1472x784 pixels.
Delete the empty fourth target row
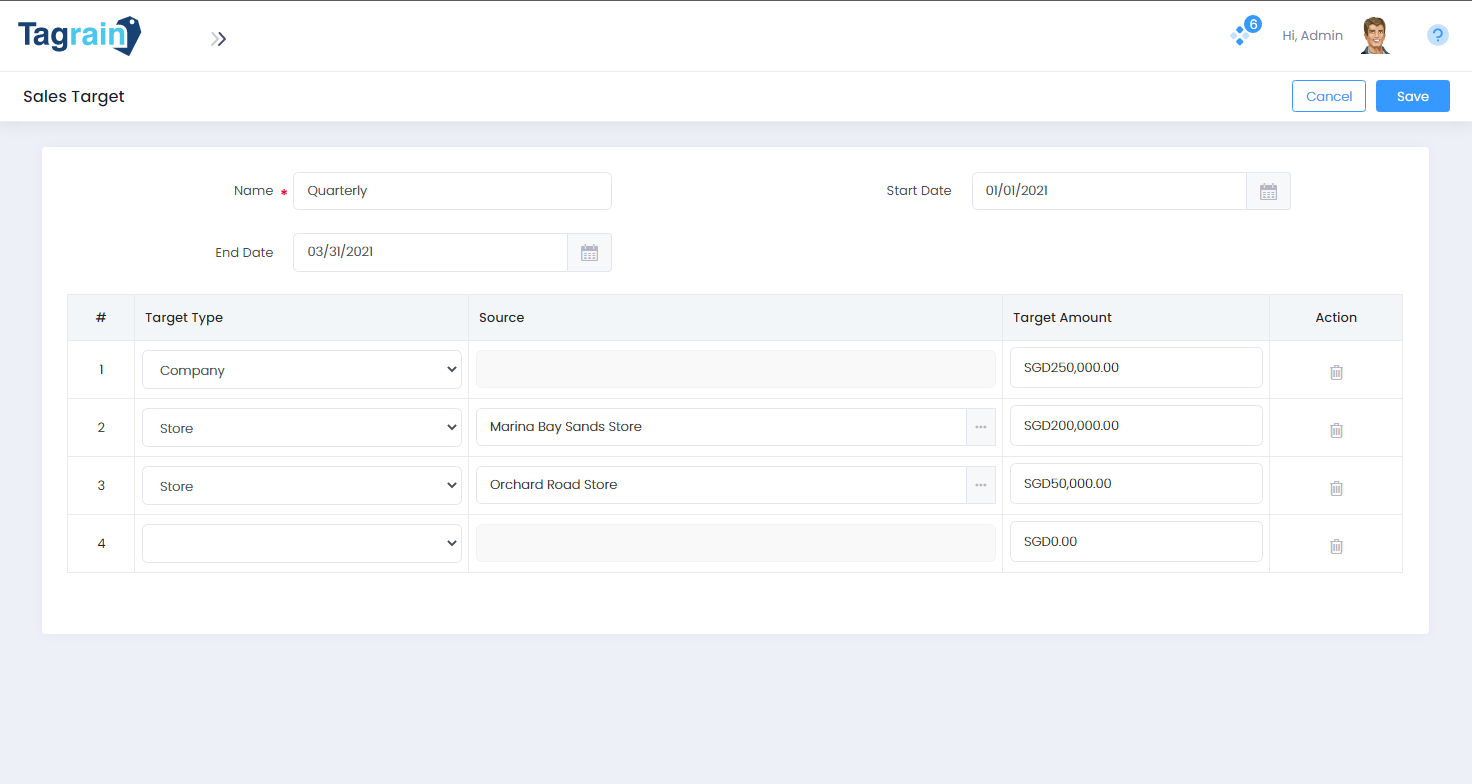1336,546
